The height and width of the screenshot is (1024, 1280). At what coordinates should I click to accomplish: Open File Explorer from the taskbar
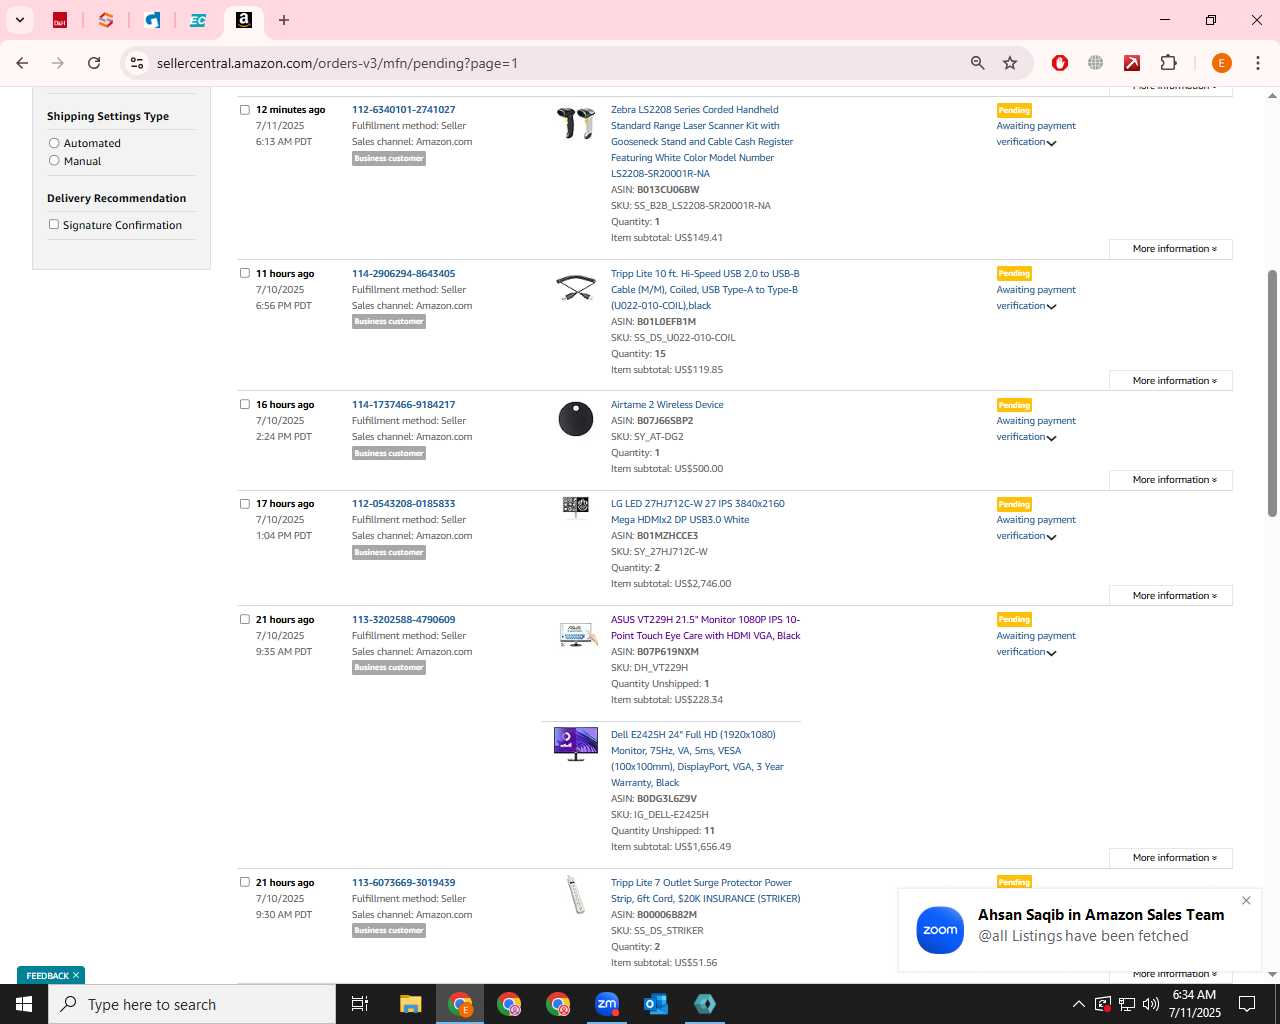click(410, 1004)
